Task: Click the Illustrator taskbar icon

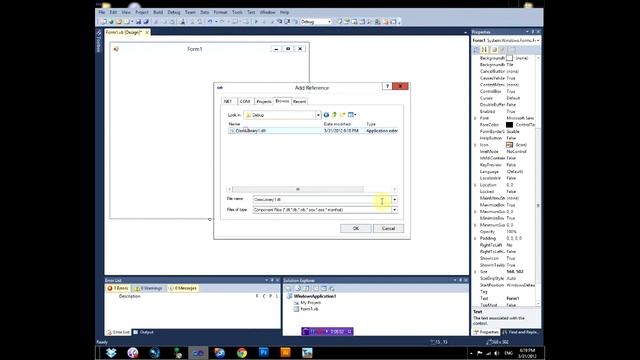Action: click(x=285, y=353)
